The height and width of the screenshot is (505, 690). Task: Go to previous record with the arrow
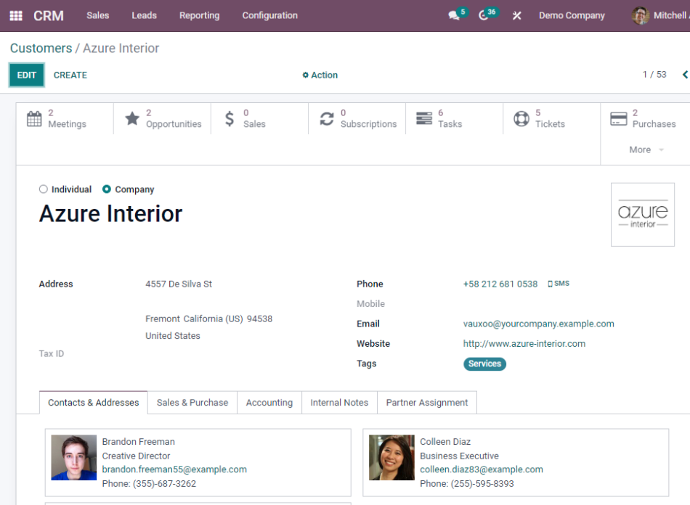685,75
